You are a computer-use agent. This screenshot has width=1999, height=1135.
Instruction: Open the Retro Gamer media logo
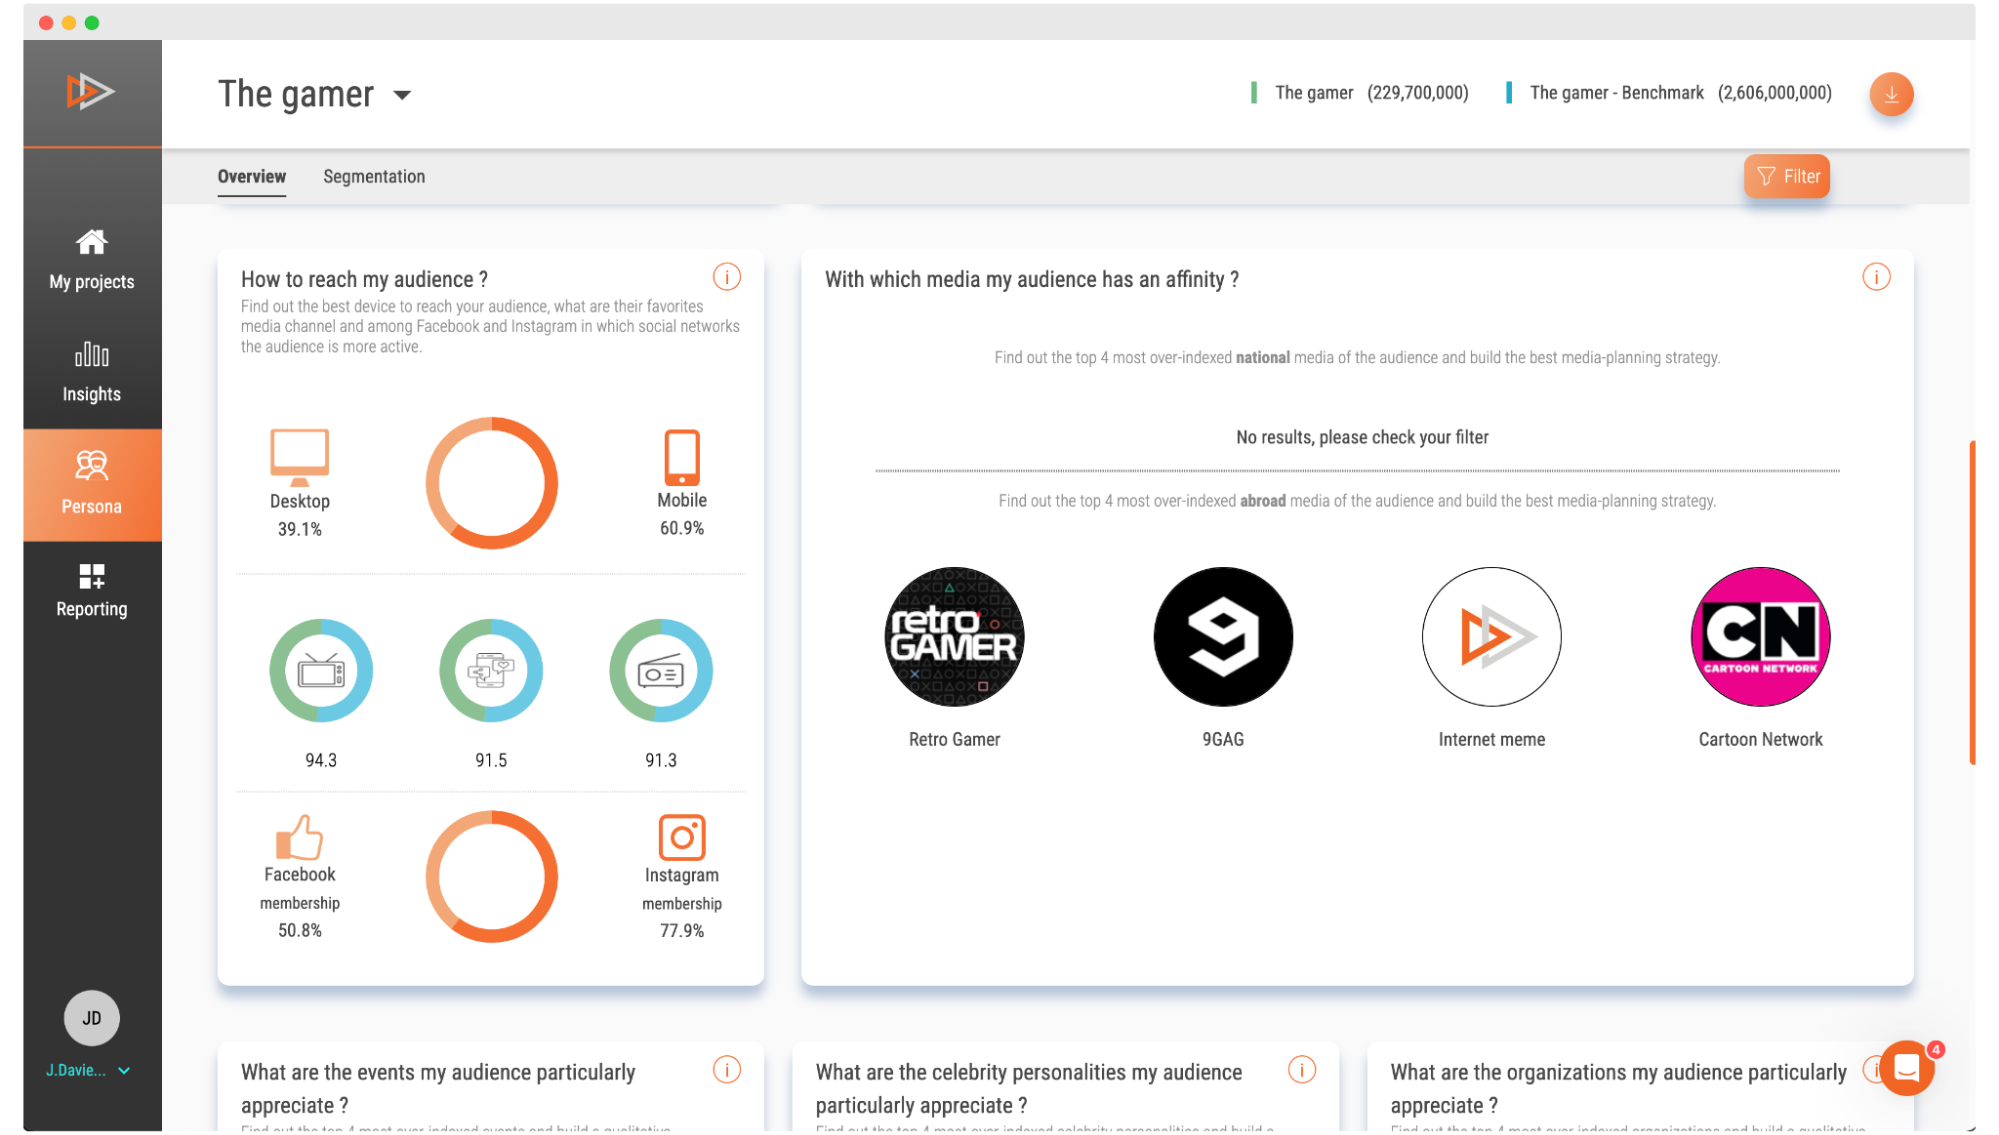(x=955, y=637)
